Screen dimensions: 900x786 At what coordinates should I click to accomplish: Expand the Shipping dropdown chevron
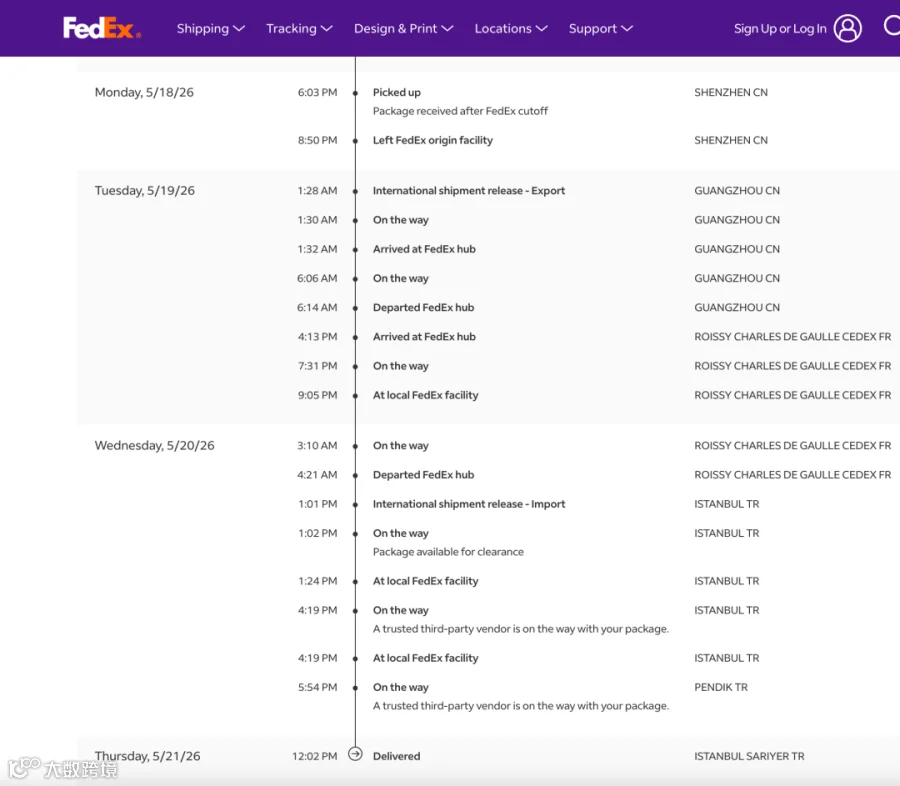239,29
